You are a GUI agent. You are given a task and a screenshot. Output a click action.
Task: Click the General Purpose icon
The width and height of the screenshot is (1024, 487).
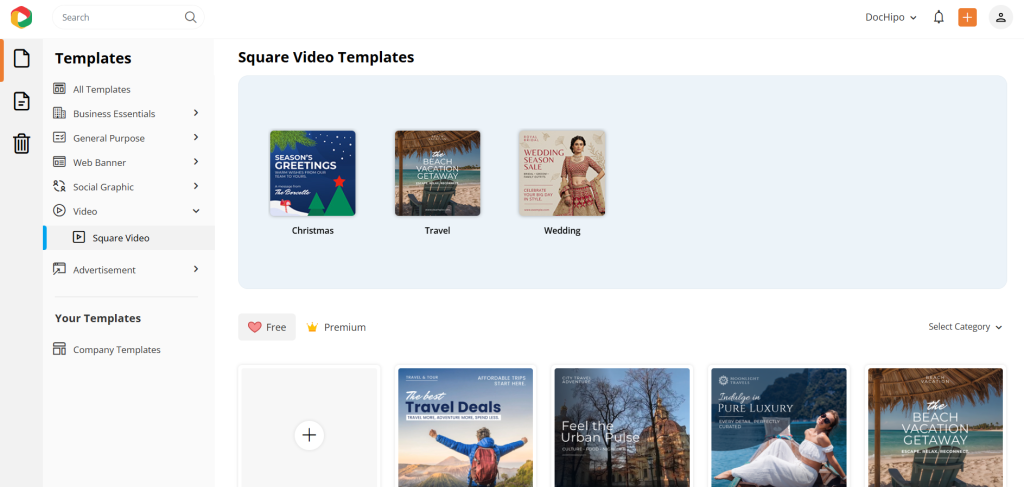pyautogui.click(x=59, y=138)
